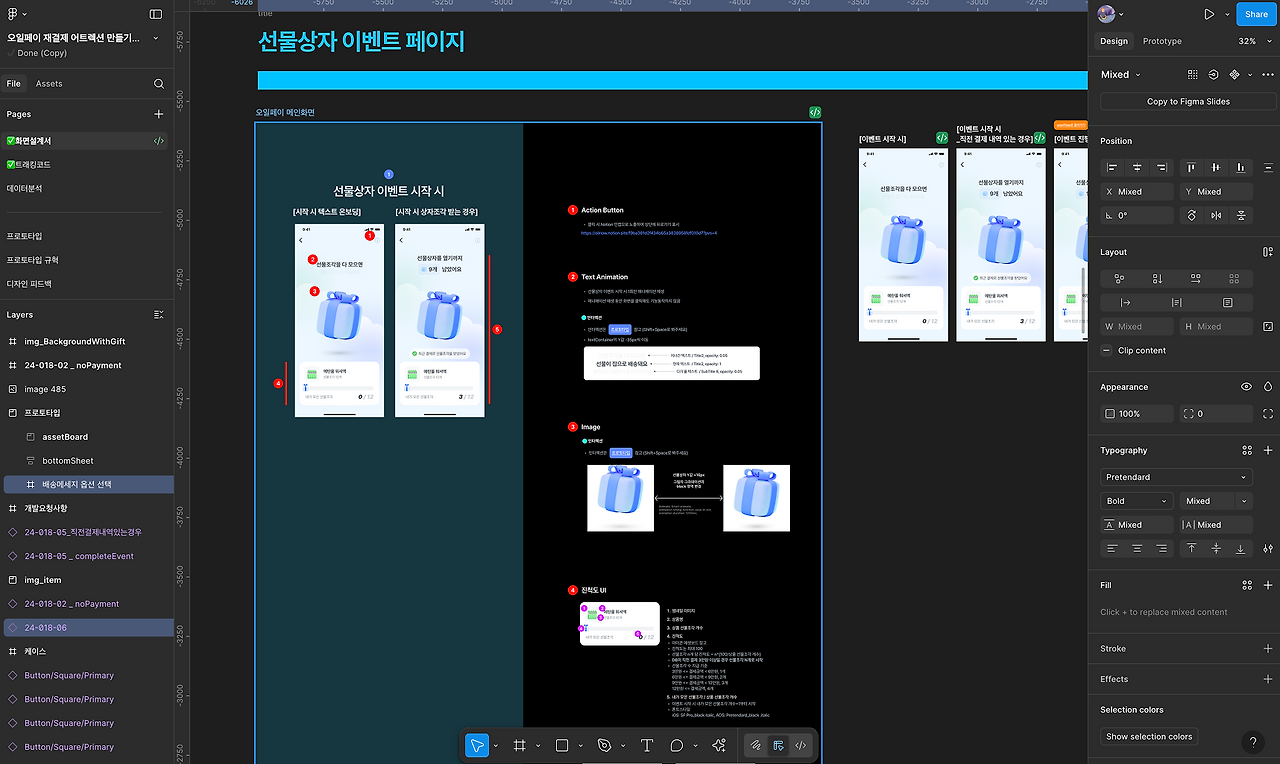The height and width of the screenshot is (764, 1280).
Task: Align selection horizontal centers
Action: tap(1137, 167)
